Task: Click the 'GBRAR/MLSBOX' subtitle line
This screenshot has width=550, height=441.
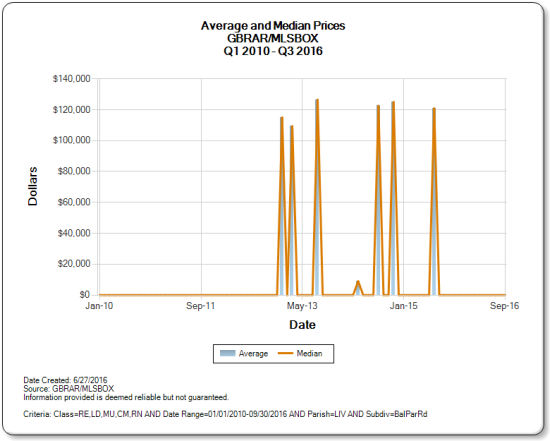Action: 273,38
